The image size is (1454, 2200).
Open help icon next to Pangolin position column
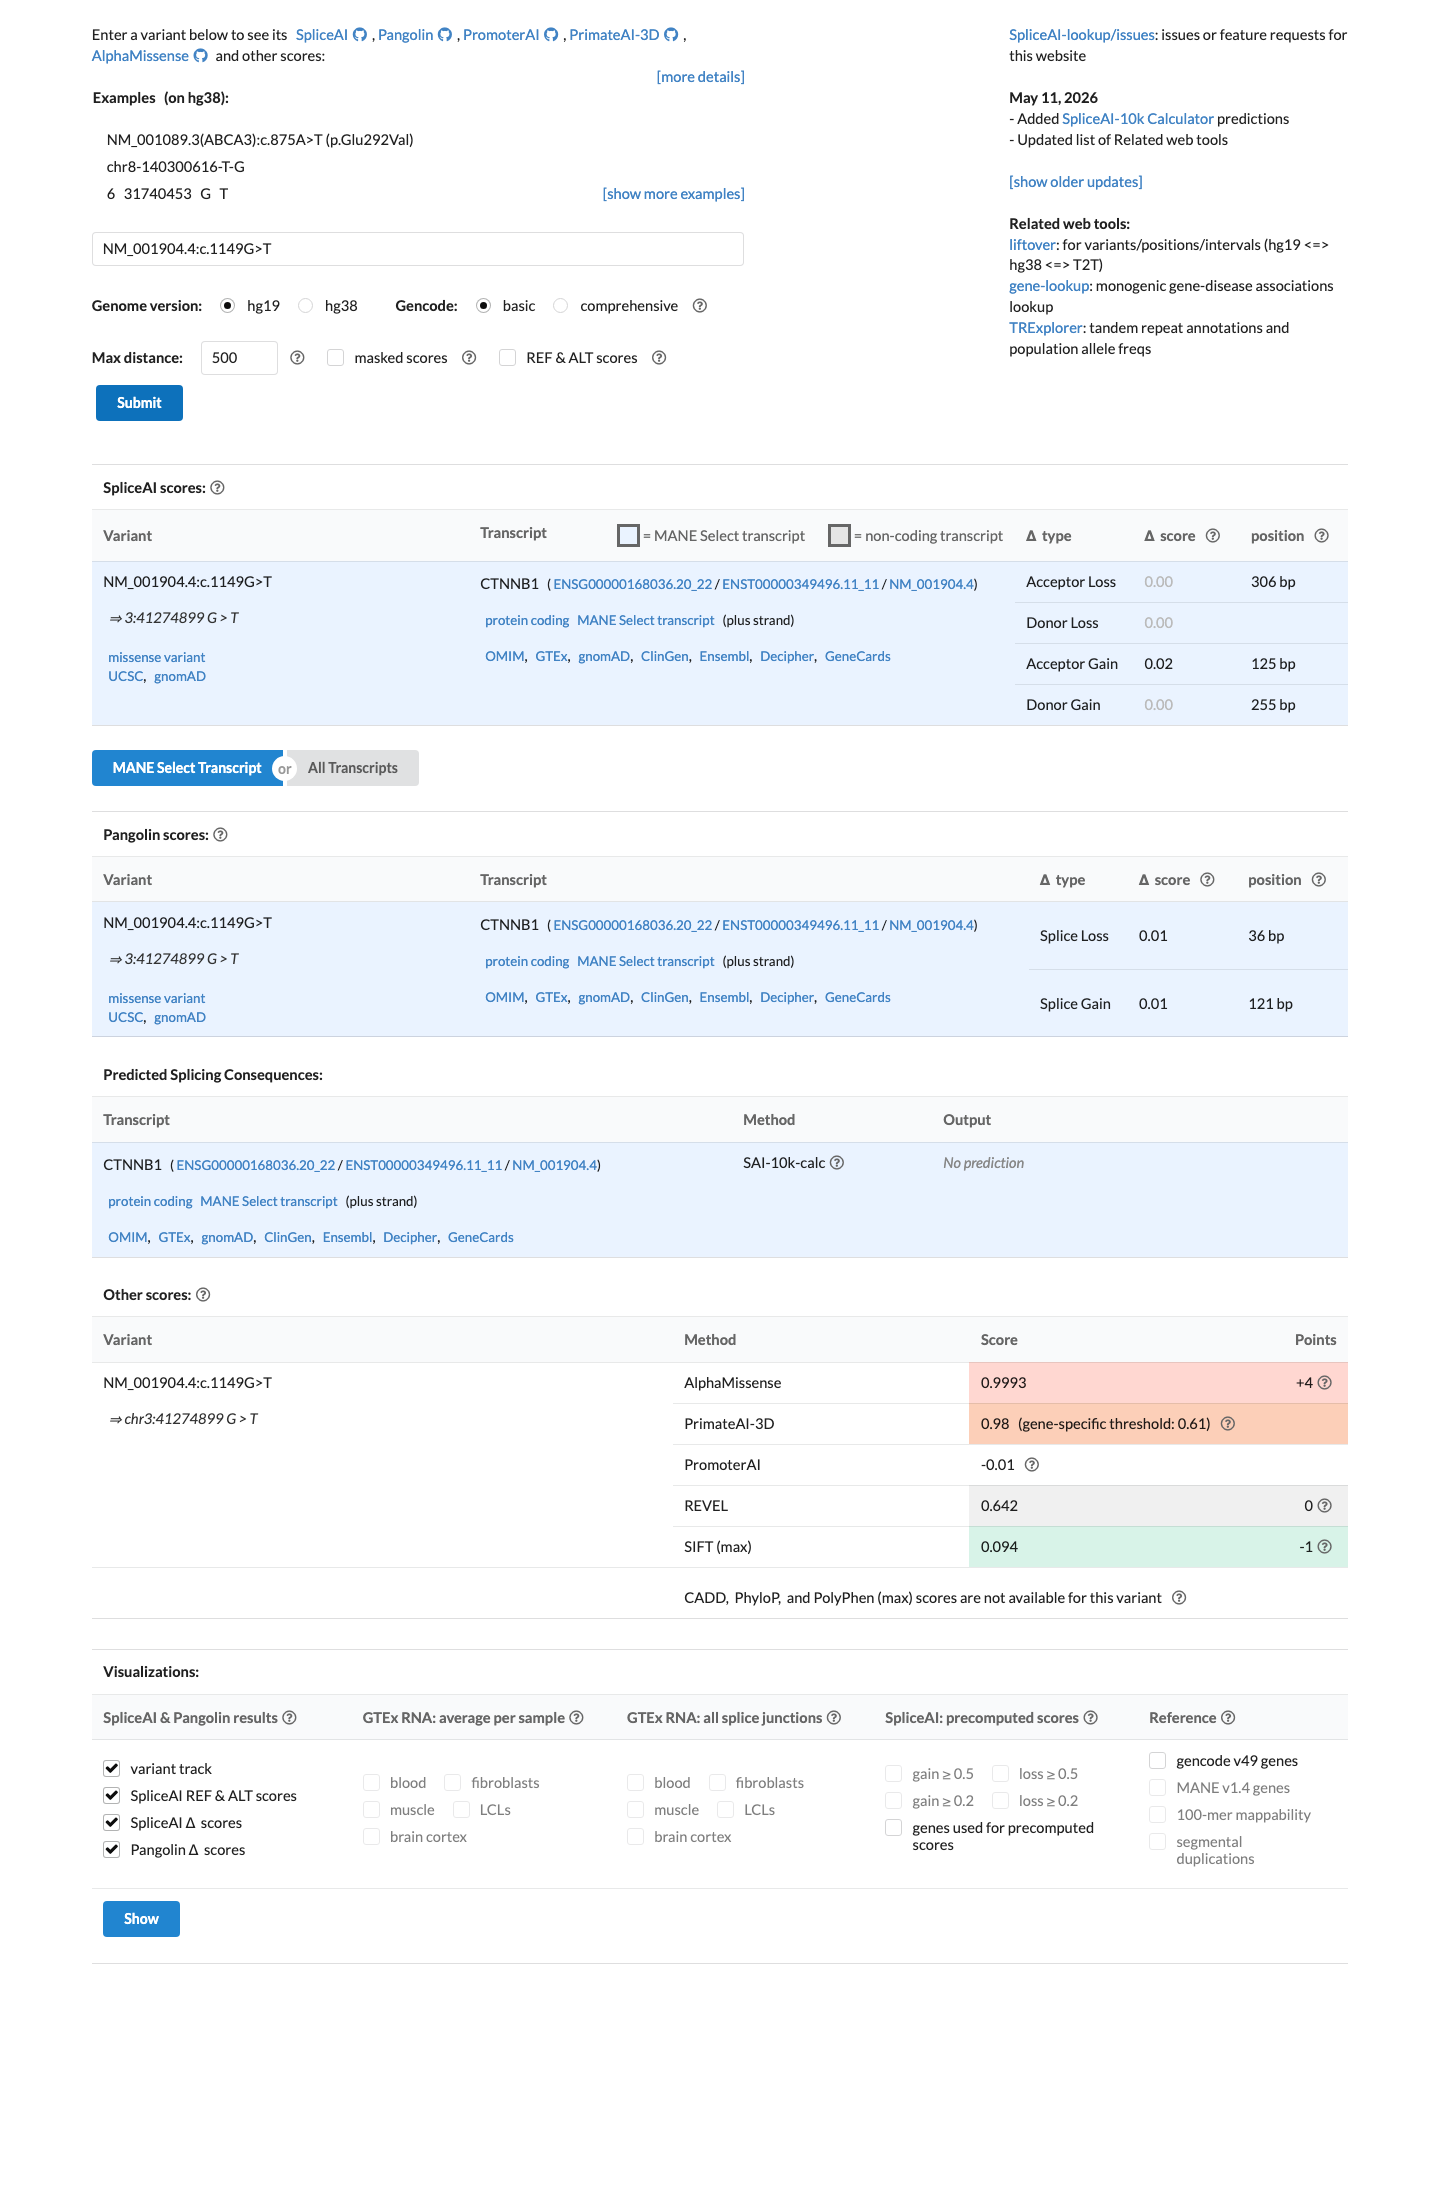click(x=1319, y=880)
